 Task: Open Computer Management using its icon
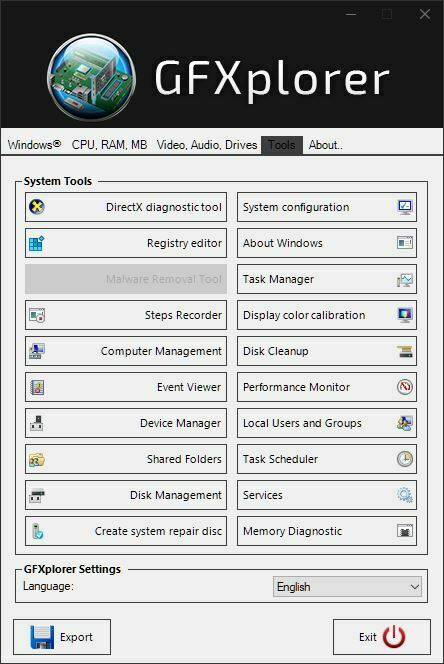point(37,351)
